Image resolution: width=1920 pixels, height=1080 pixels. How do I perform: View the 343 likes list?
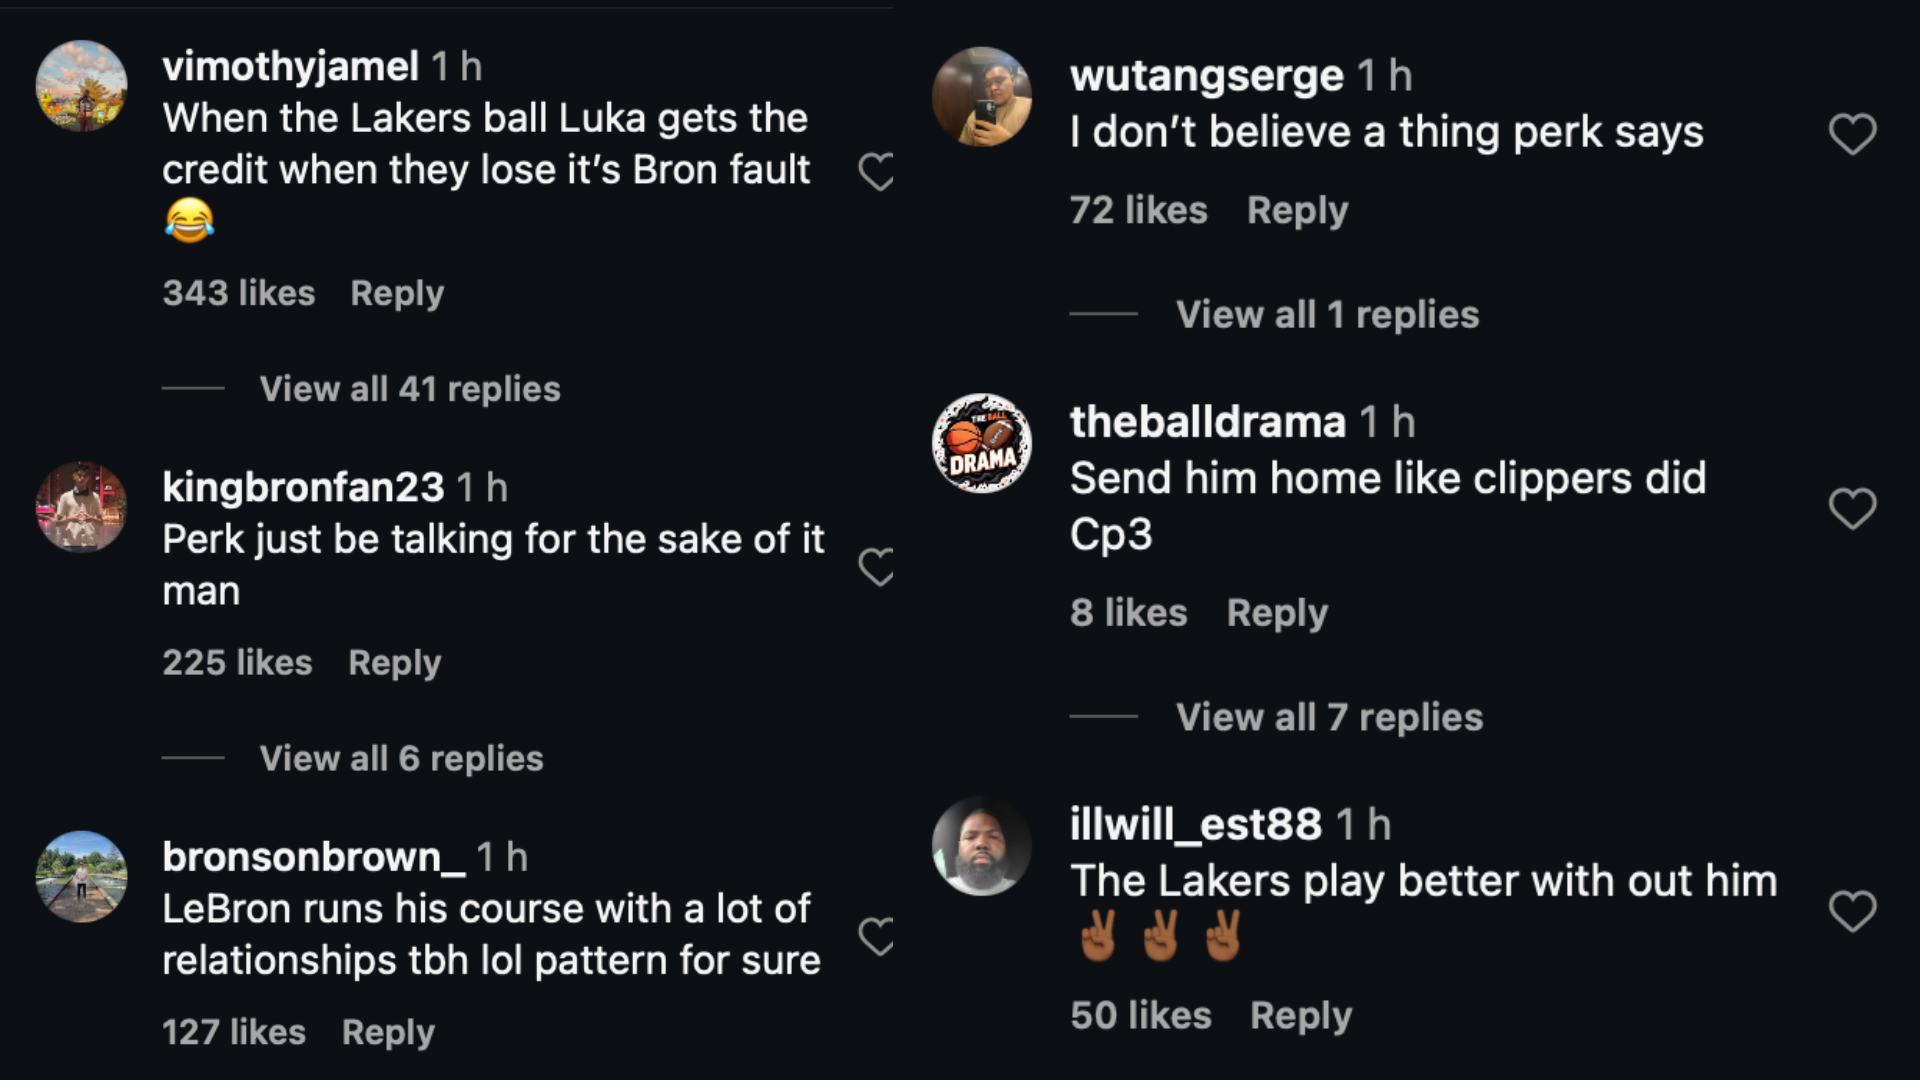239,294
